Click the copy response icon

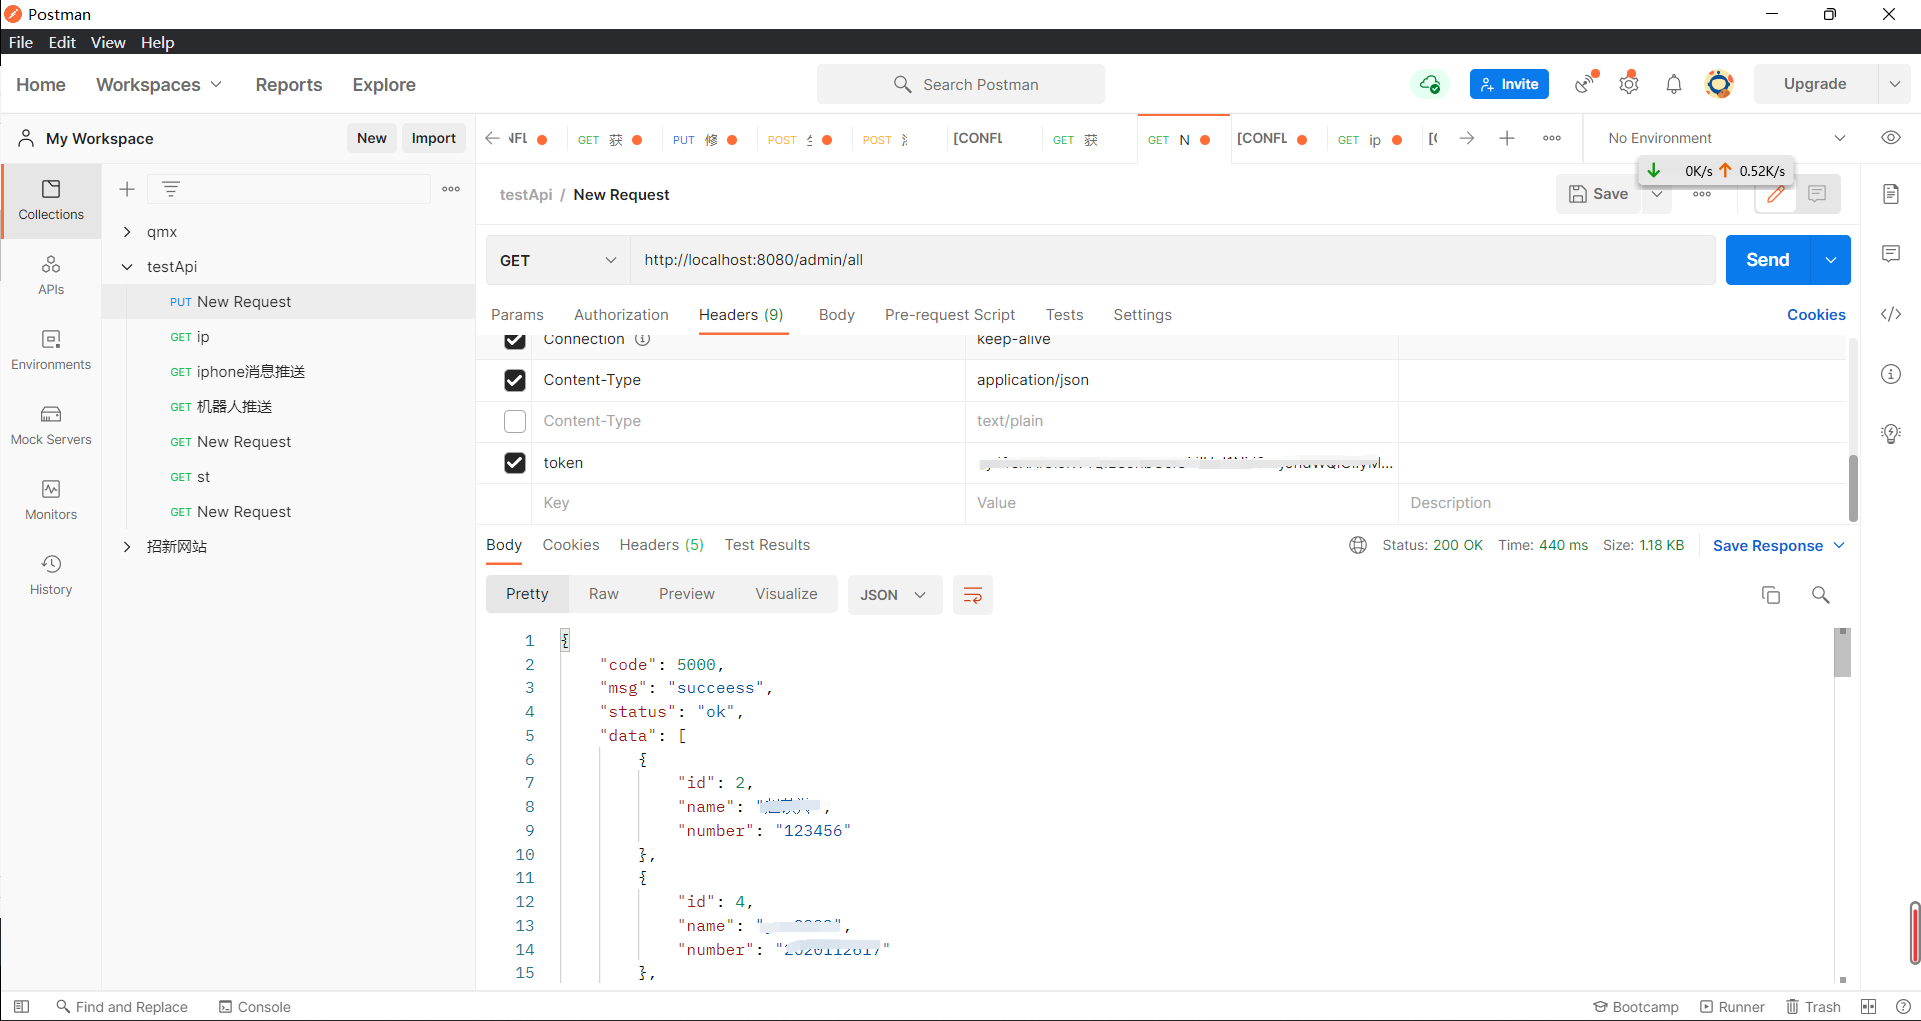[1770, 595]
